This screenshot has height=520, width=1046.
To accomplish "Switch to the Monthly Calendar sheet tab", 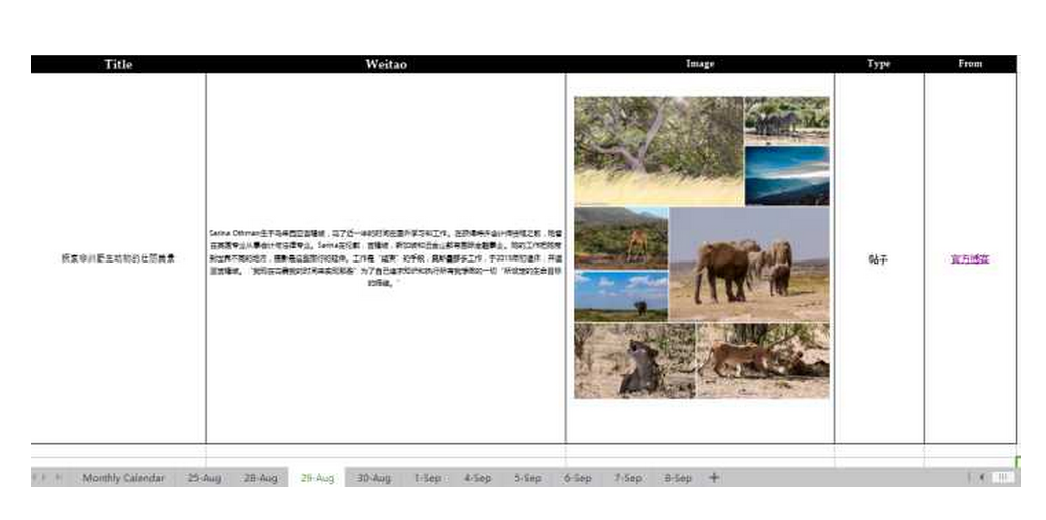I will point(123,478).
